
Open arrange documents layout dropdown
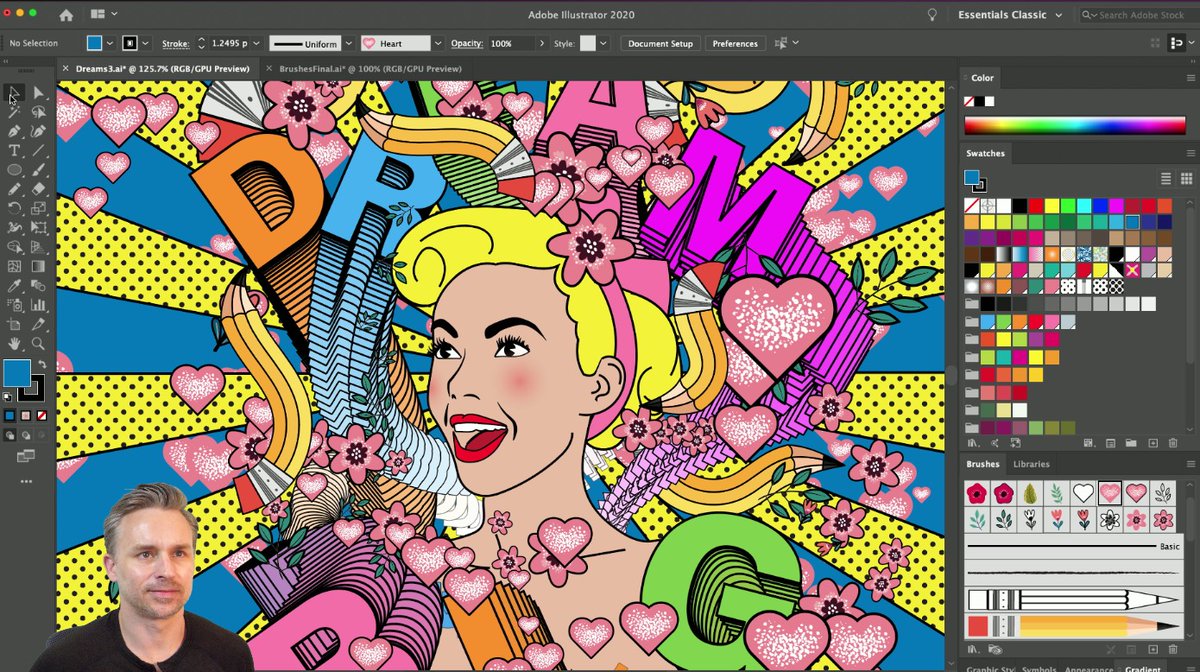click(x=103, y=15)
